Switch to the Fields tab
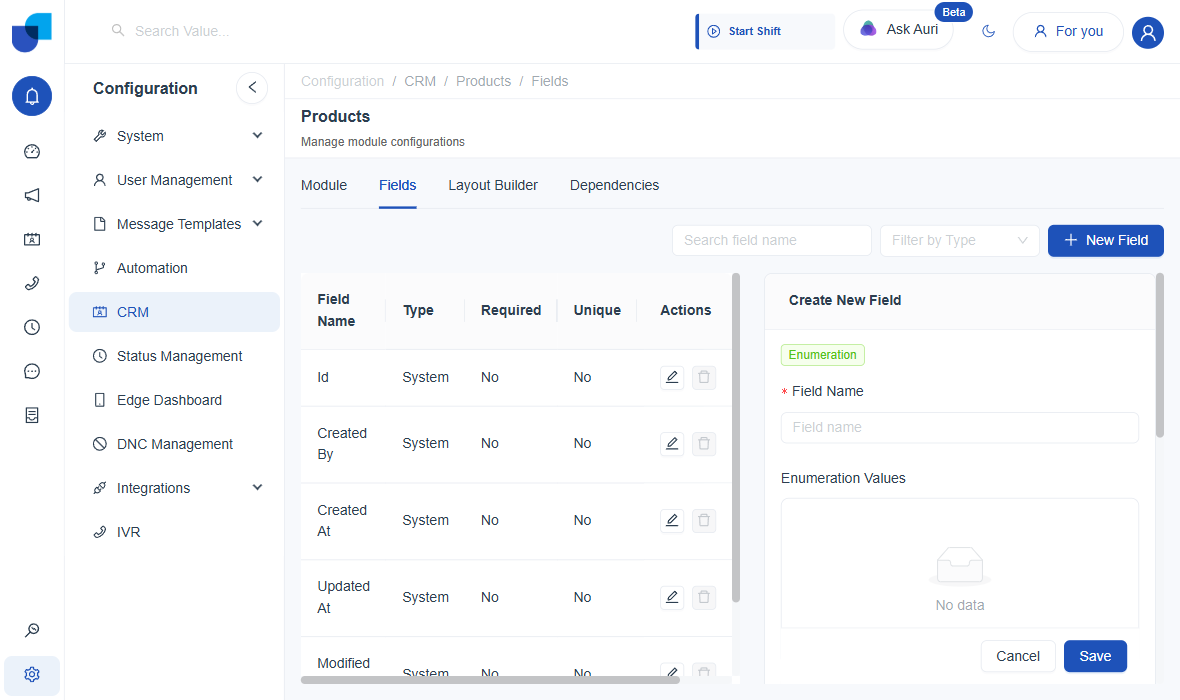Viewport: 1180px width, 700px height. [397, 185]
